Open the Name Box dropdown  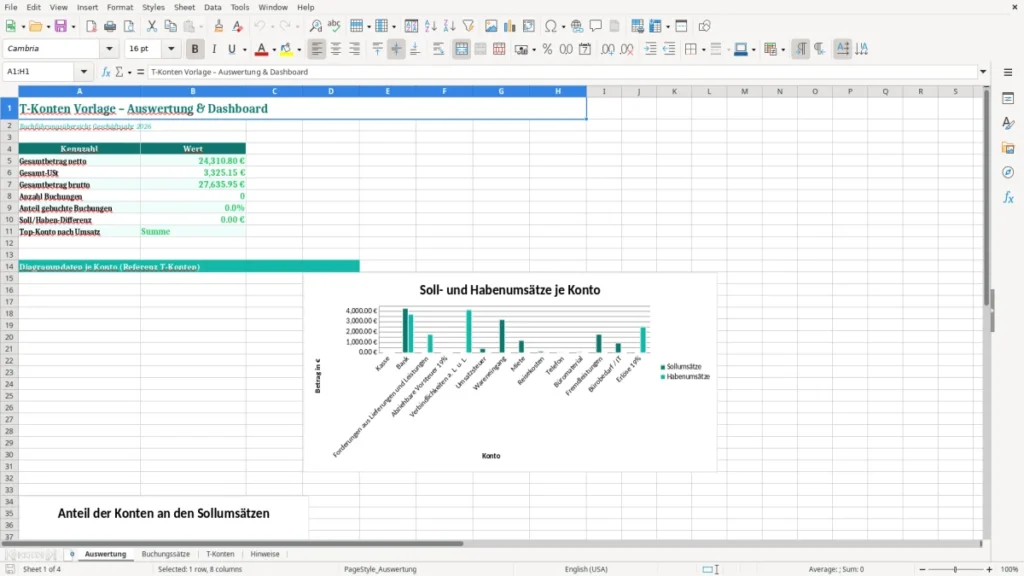[x=84, y=72]
